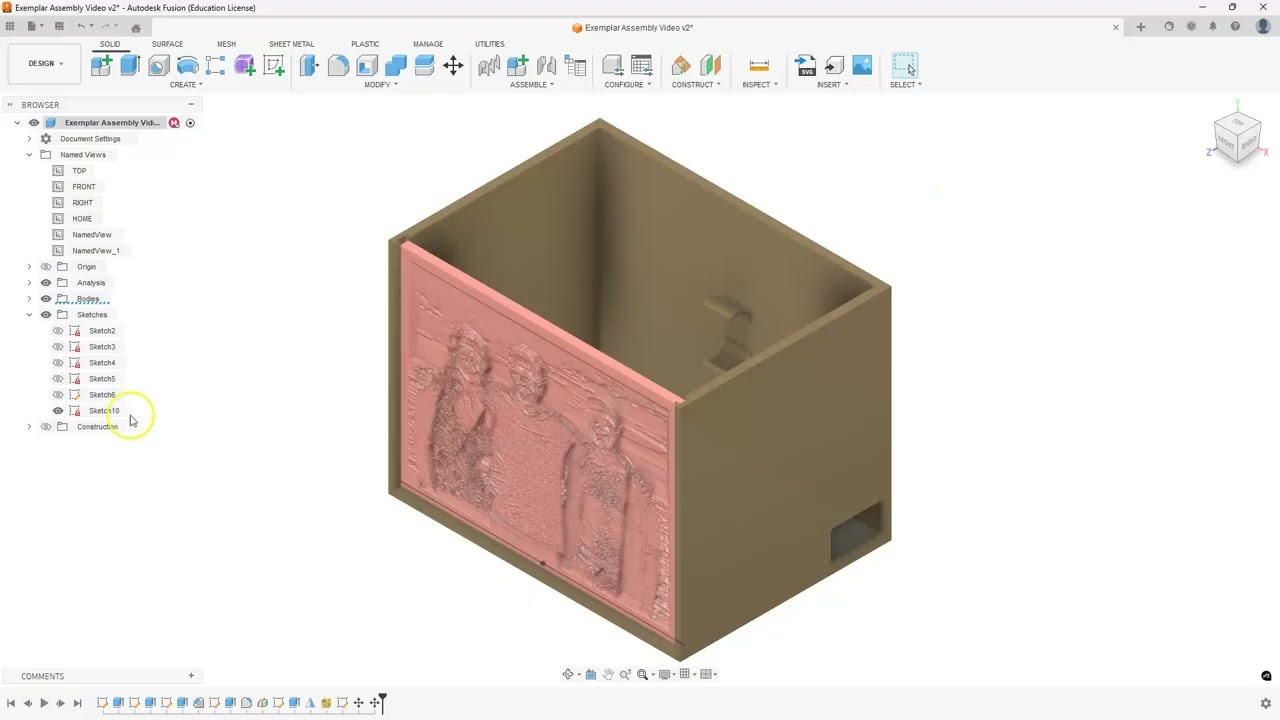Select the Offset Face modify tool
The image size is (1280, 720).
point(424,66)
